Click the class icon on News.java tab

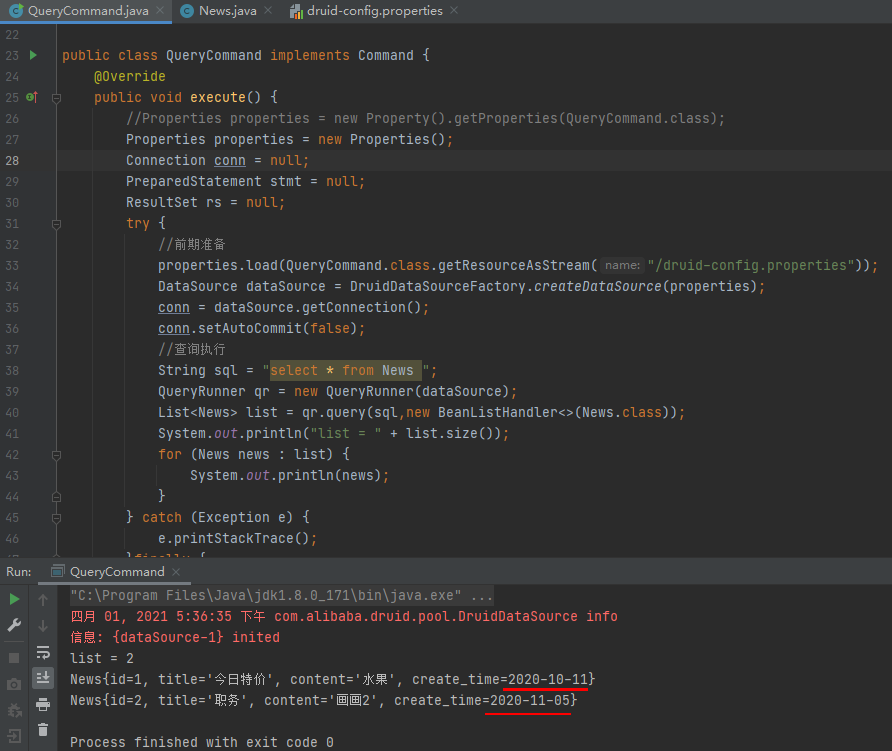click(187, 11)
